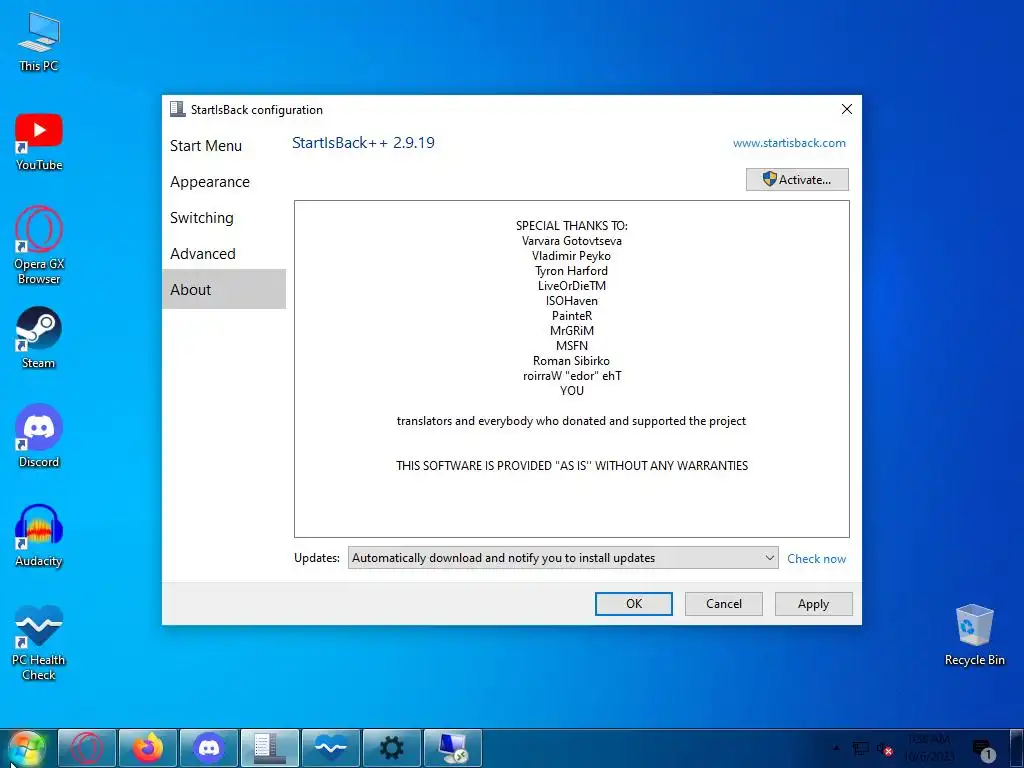Click the 'translators and everybody who donated' line
The image size is (1024, 768).
571,421
